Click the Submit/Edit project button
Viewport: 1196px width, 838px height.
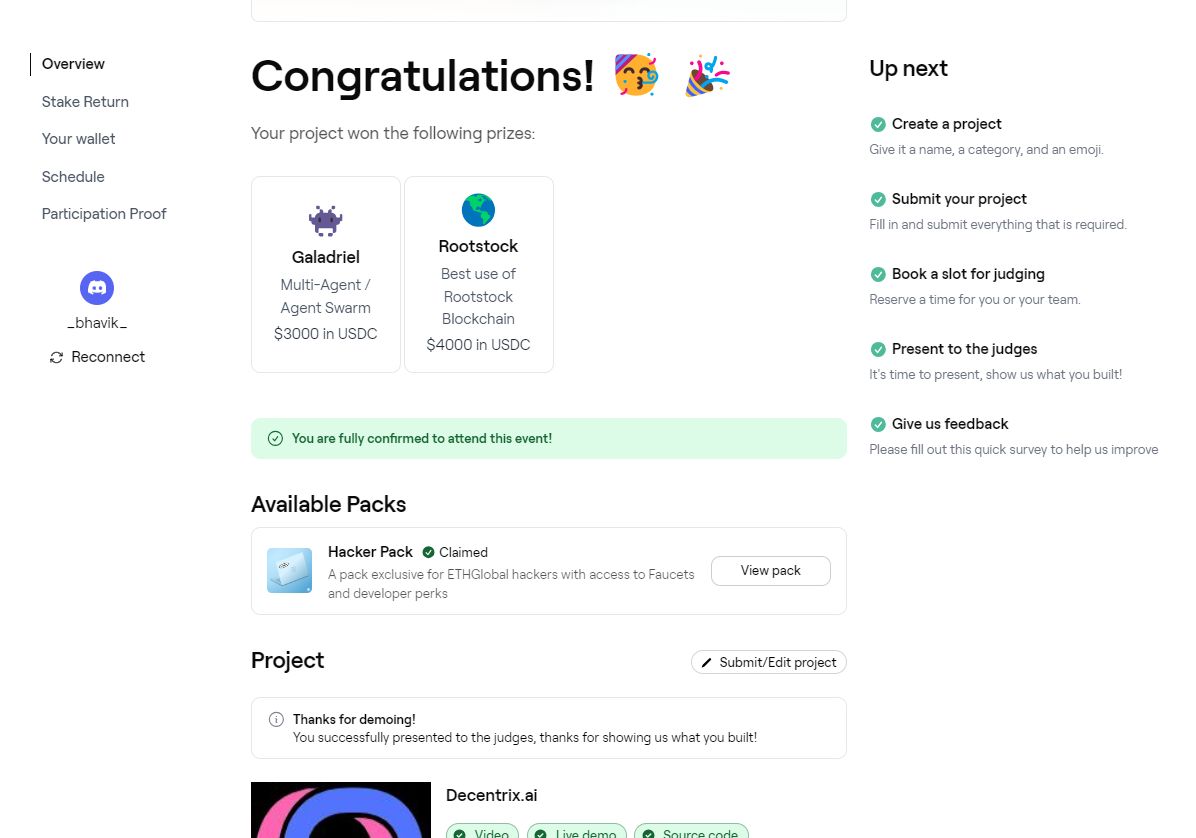click(768, 662)
